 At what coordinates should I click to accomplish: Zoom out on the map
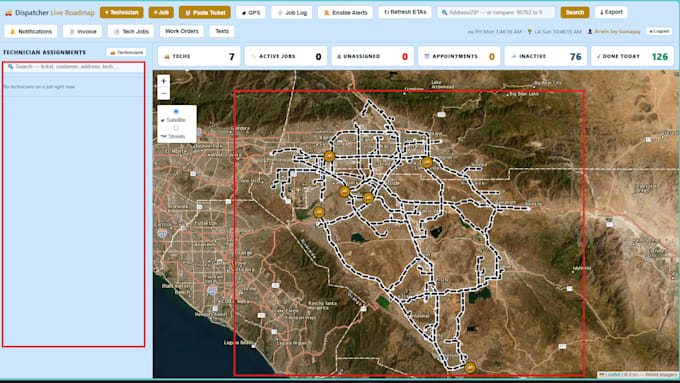click(163, 93)
